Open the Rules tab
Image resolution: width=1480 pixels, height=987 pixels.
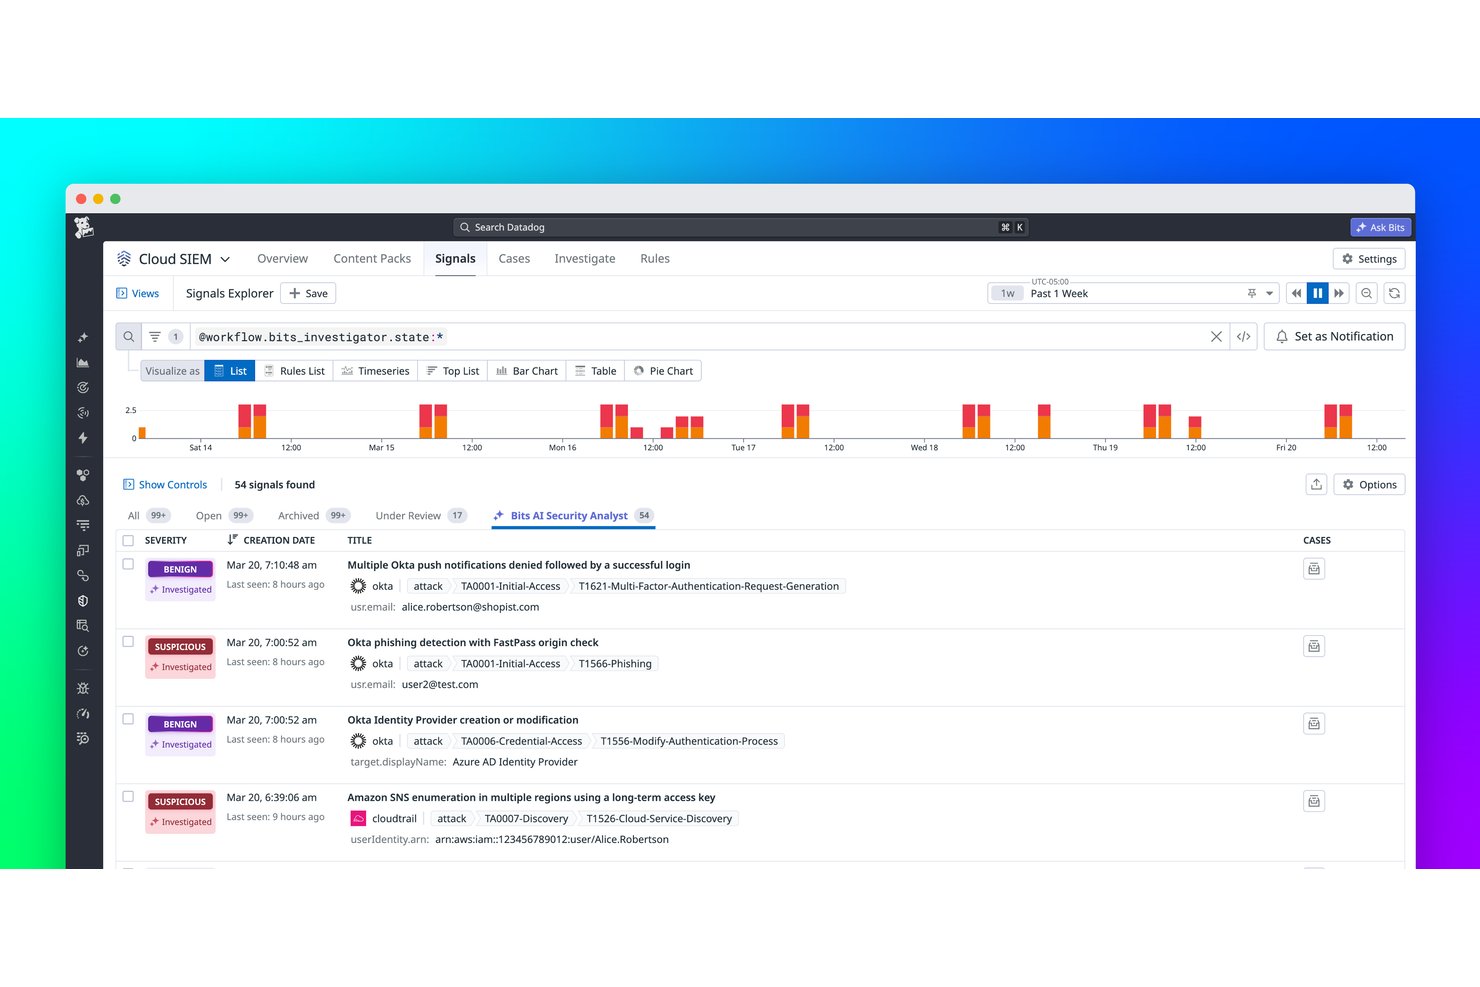point(655,258)
